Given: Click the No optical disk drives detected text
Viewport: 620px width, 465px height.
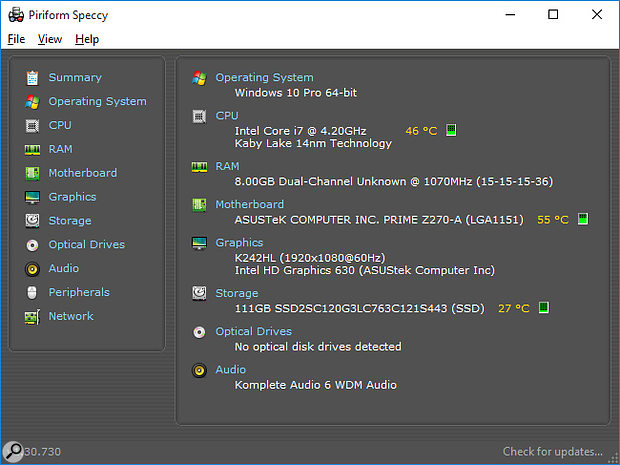Looking at the screenshot, I should (318, 346).
